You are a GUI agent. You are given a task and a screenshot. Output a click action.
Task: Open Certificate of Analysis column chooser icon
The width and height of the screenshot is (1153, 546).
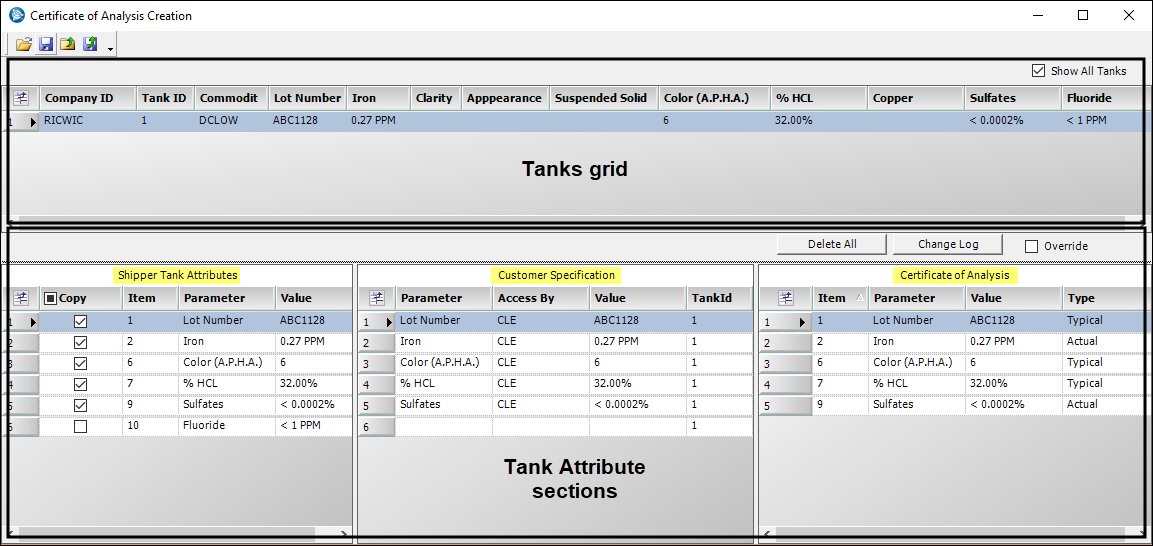[786, 298]
